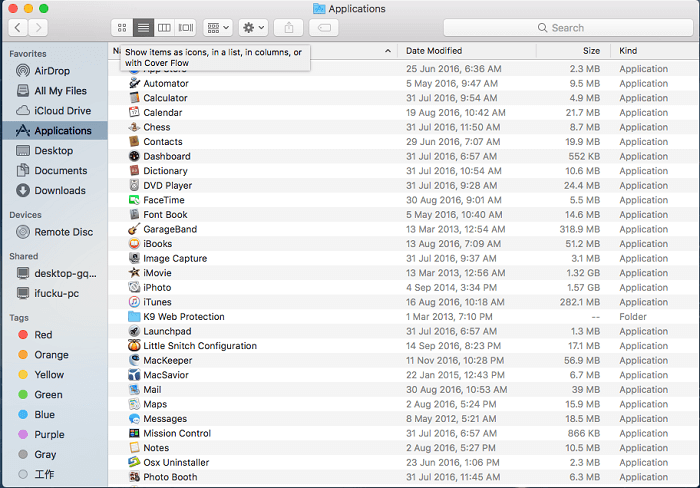Select the iTunes application icon
This screenshot has height=488, width=700.
coord(134,302)
